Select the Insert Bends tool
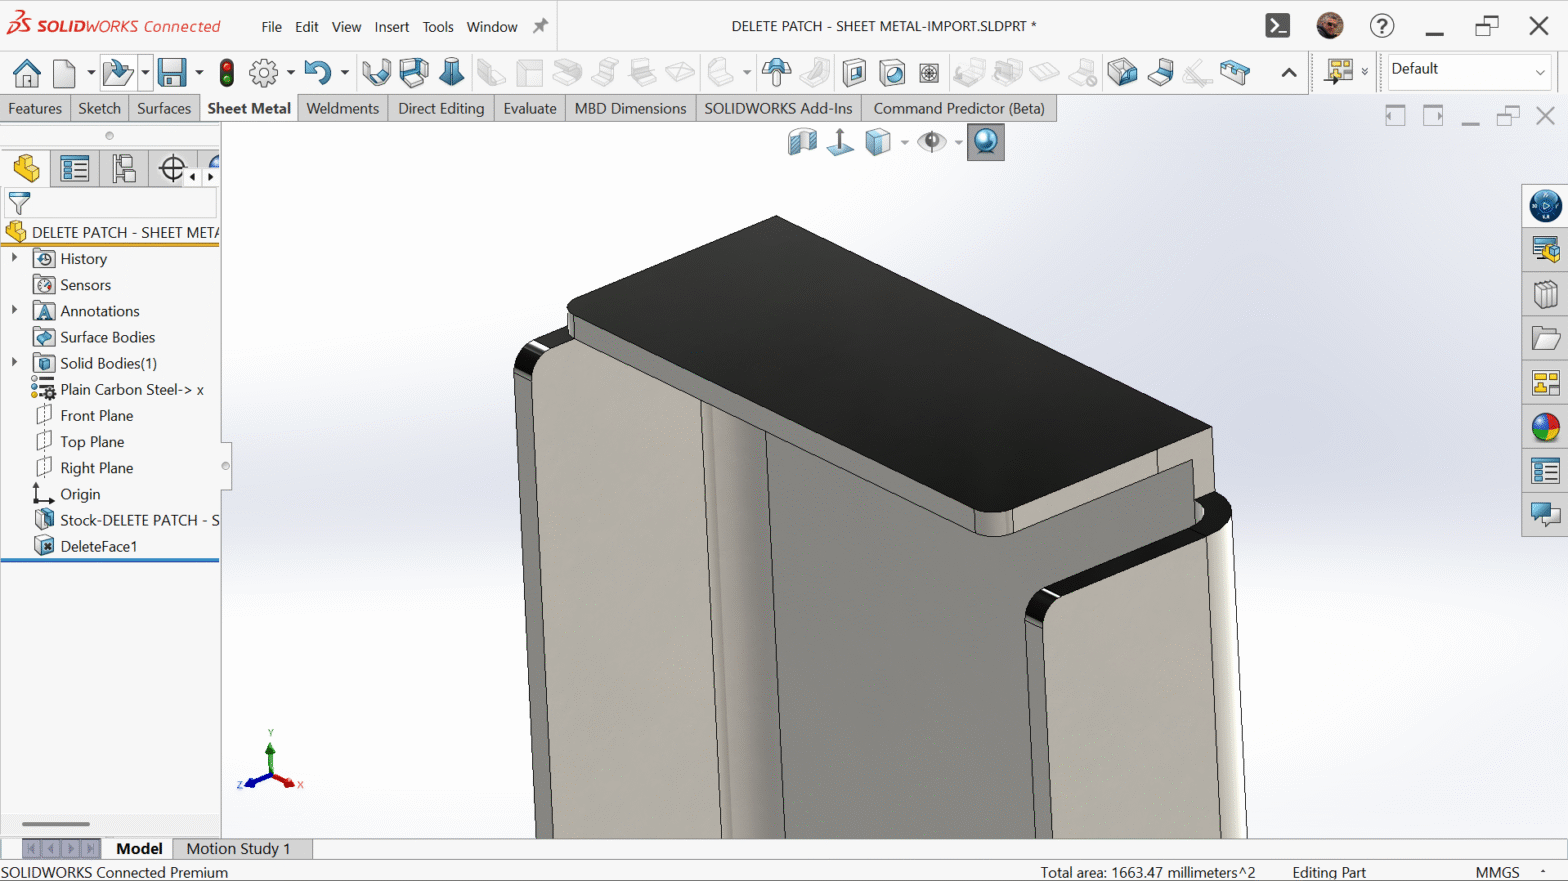 click(x=1160, y=72)
